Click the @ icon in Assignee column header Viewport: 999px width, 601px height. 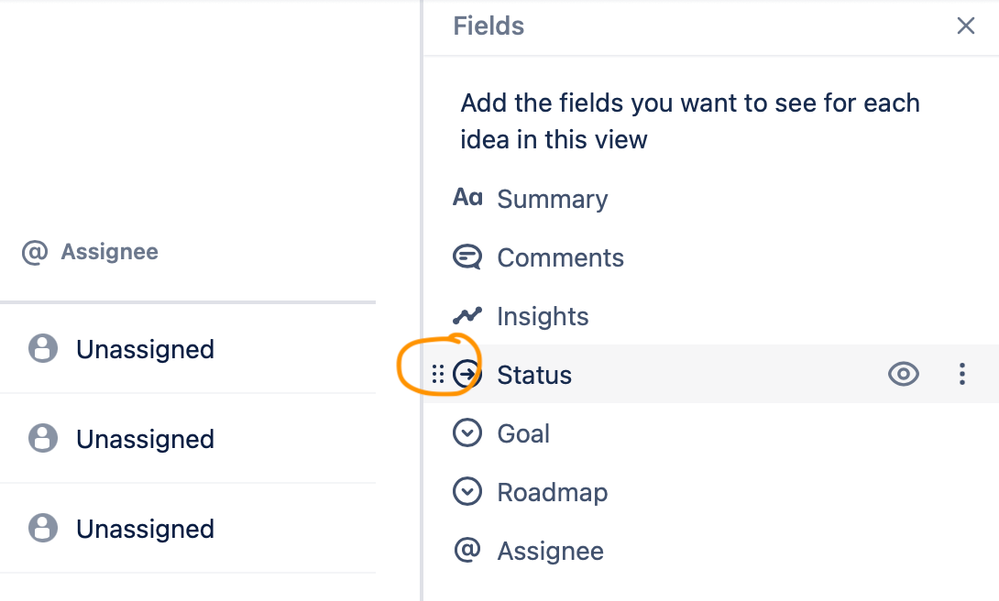coord(35,252)
